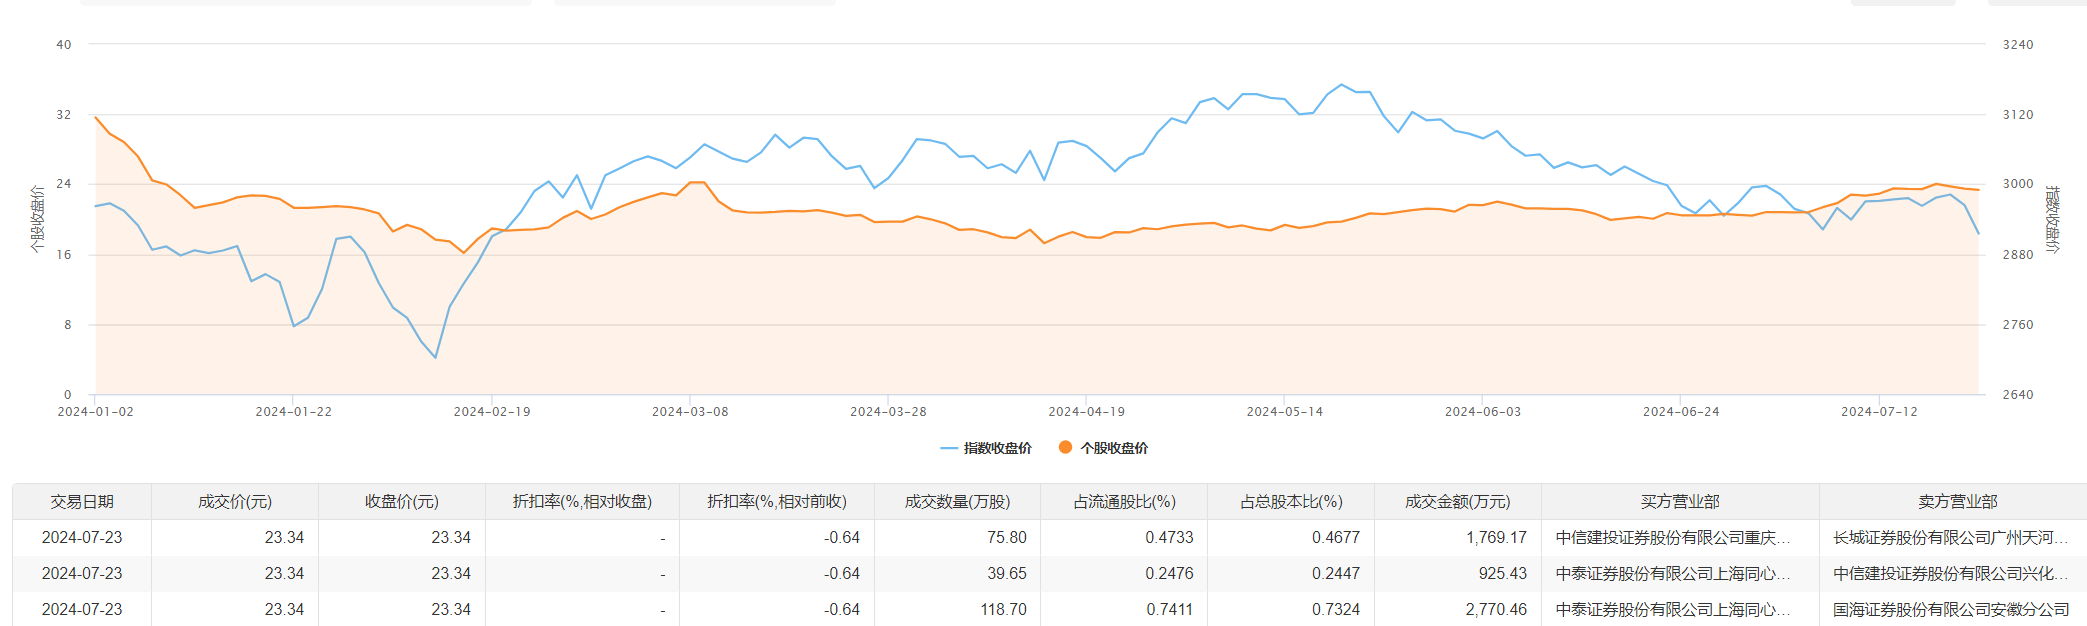
Task: Open the 中信建投证券 兴化 seller entry
Action: point(1949,573)
